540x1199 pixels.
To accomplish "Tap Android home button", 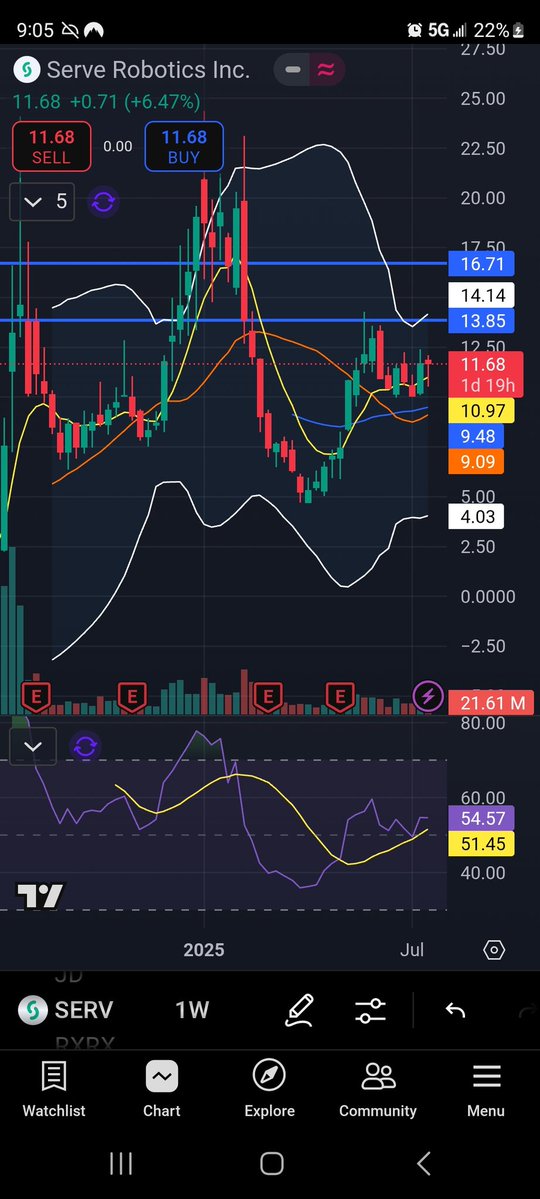I will tap(272, 1164).
